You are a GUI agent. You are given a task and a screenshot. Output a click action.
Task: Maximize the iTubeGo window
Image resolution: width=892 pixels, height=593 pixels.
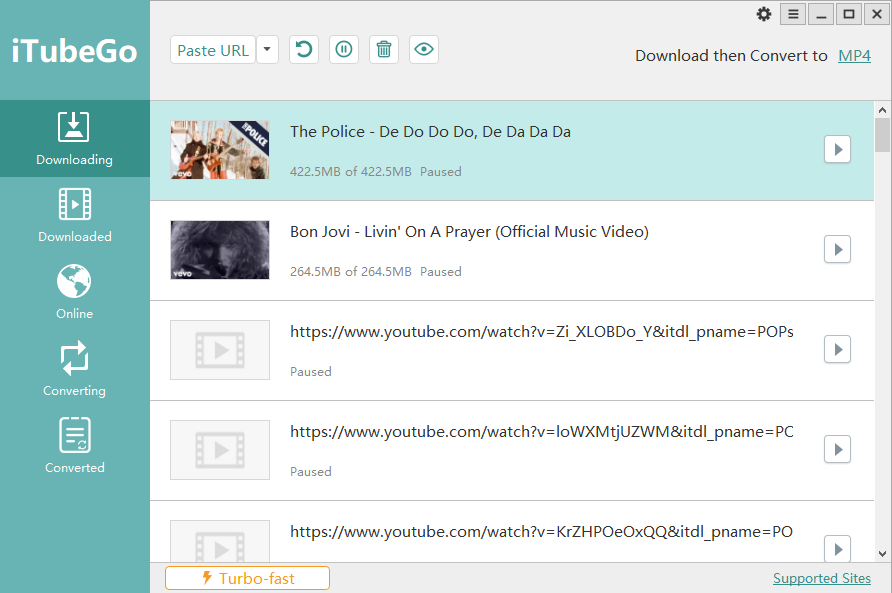click(x=849, y=14)
